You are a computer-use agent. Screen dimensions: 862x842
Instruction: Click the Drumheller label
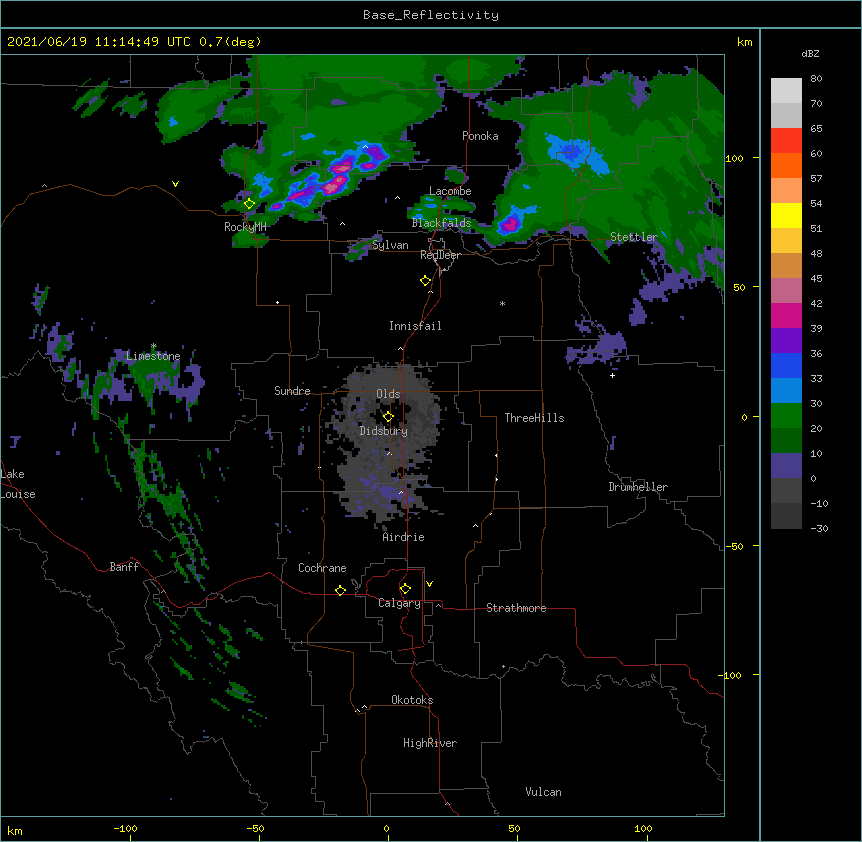[638, 487]
